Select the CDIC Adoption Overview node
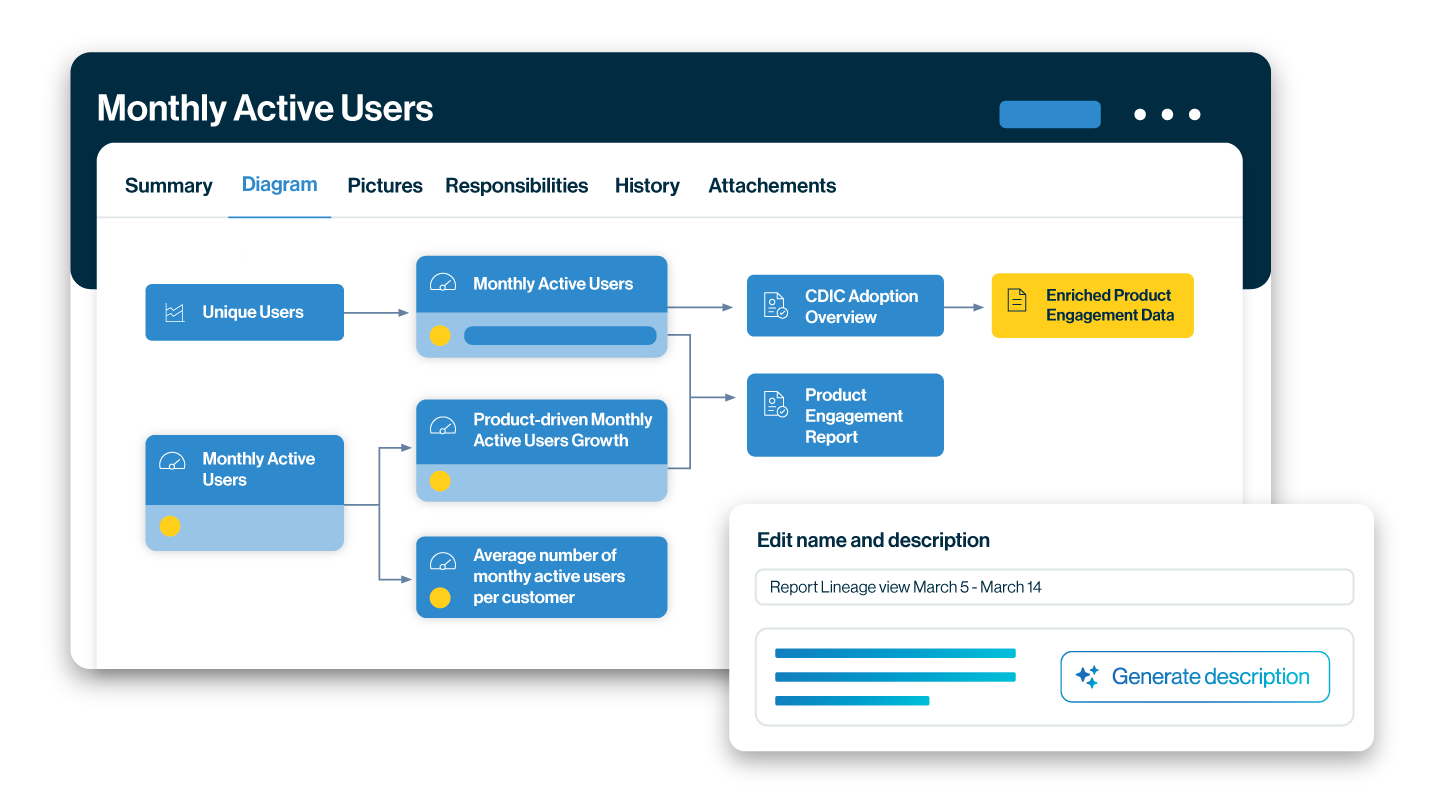 [x=845, y=306]
